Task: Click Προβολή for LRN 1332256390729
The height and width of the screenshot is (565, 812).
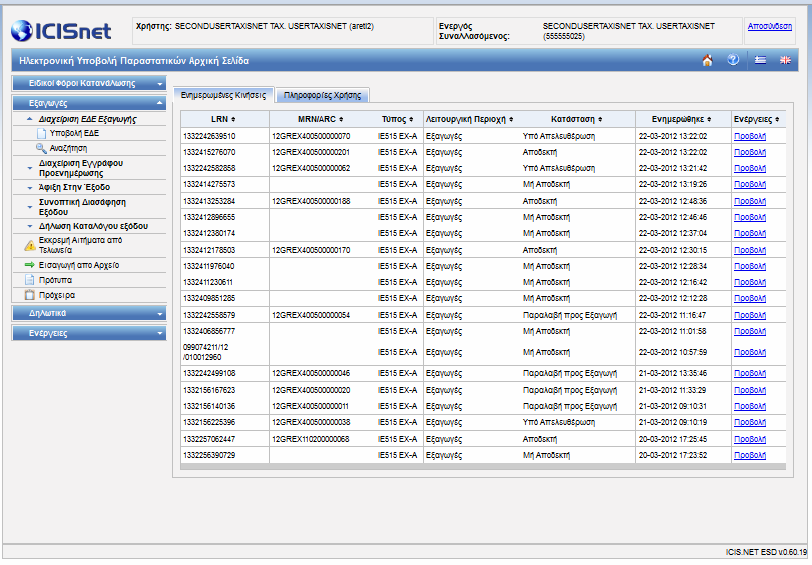Action: click(750, 456)
